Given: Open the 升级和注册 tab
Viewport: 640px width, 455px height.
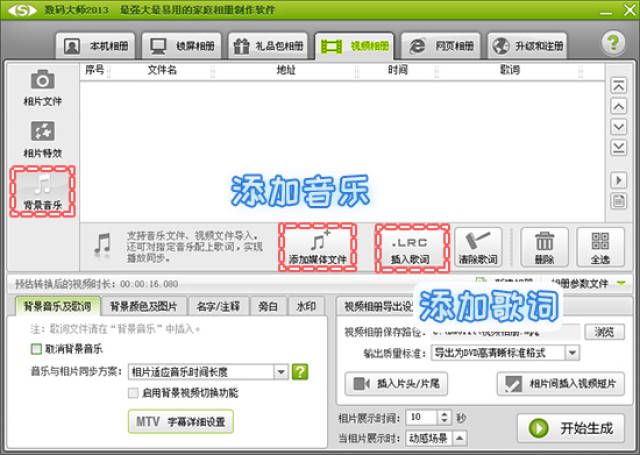Looking at the screenshot, I should (527, 46).
